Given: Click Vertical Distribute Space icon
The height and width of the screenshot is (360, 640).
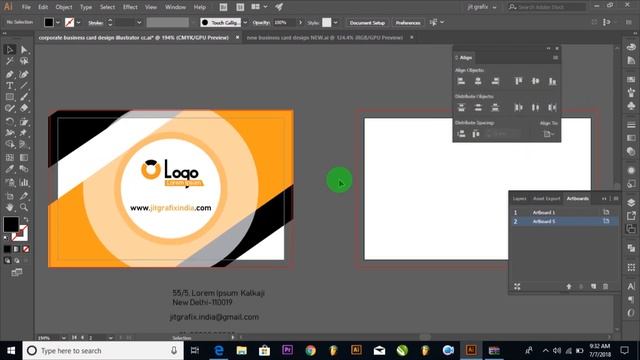Looking at the screenshot, I should point(461,134).
